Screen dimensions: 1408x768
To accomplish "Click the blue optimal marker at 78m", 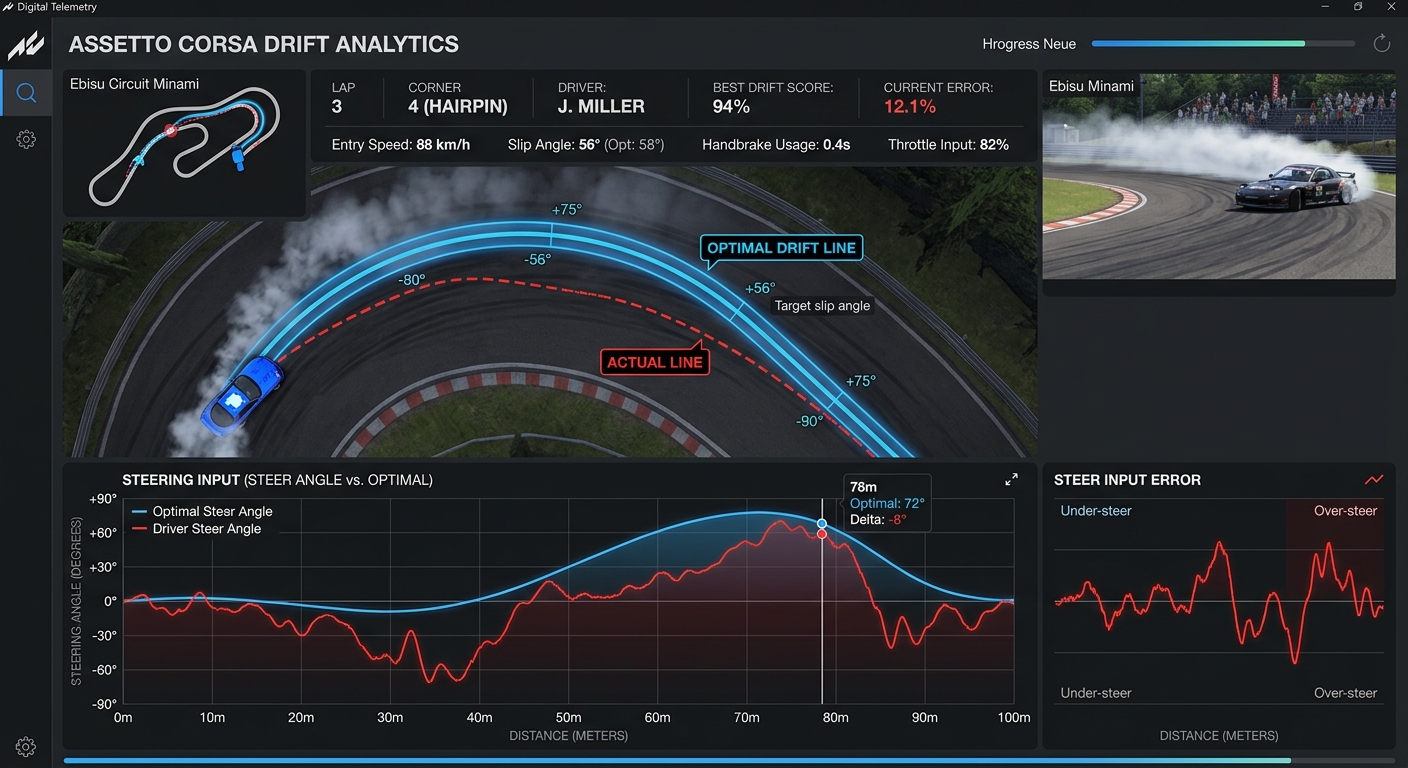I will pyautogui.click(x=822, y=524).
